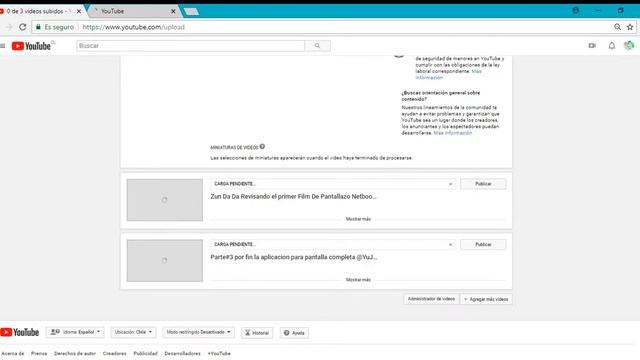
Task: Reload the page with the browser refresh icon
Action: coord(22,27)
